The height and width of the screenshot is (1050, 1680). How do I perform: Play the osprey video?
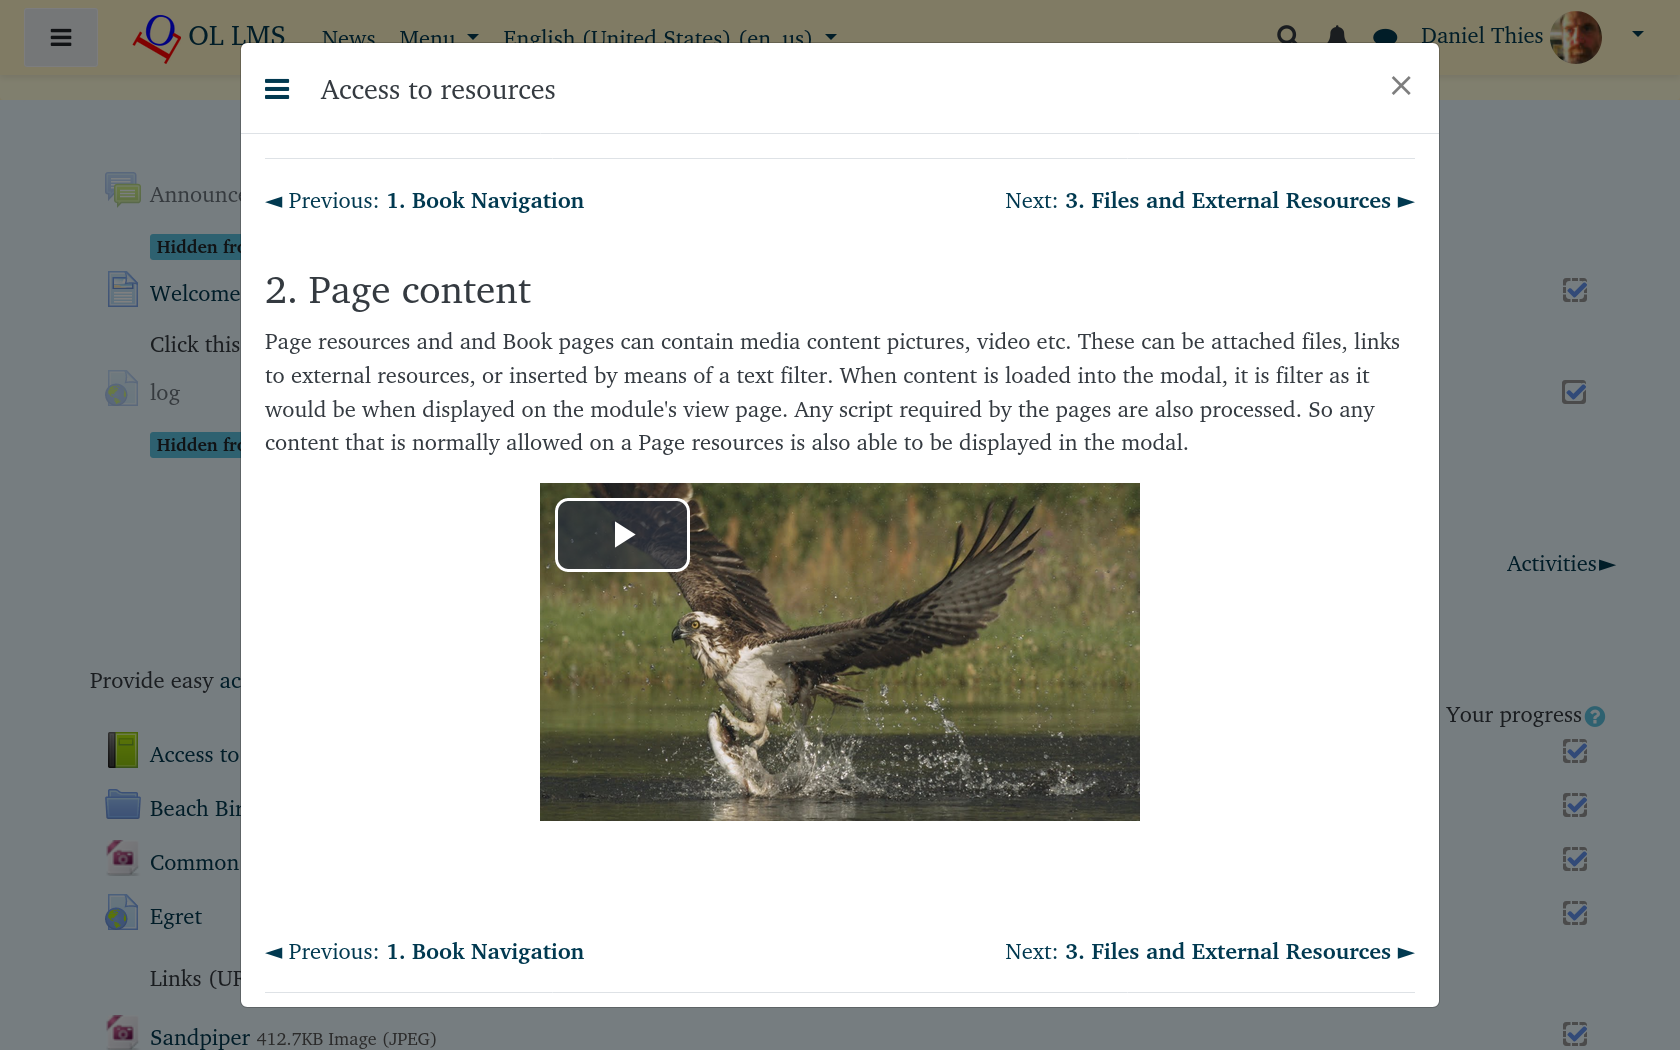622,535
